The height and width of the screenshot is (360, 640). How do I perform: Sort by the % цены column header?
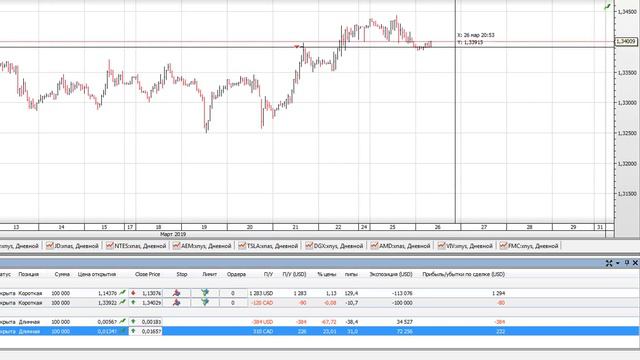[x=327, y=274]
